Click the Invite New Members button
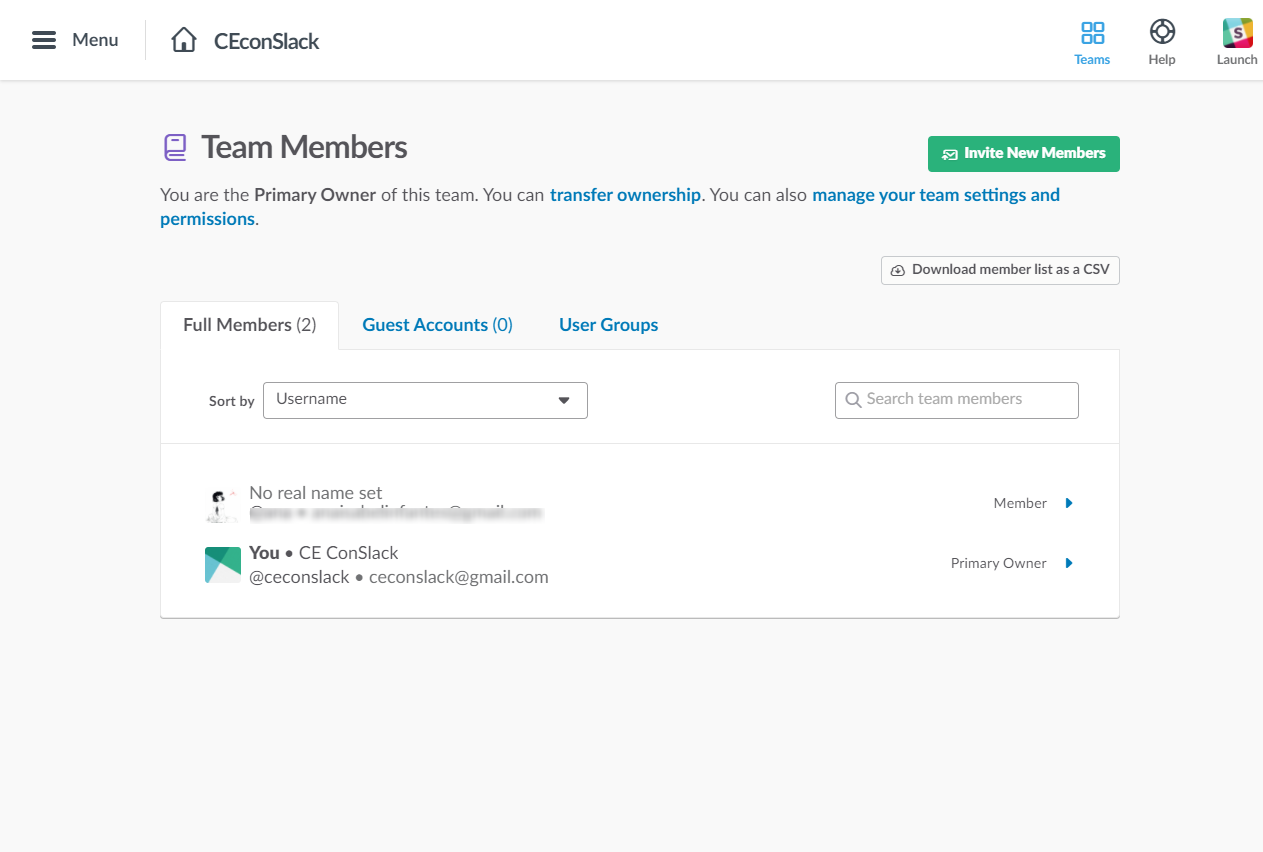This screenshot has height=852, width=1263. tap(1024, 154)
